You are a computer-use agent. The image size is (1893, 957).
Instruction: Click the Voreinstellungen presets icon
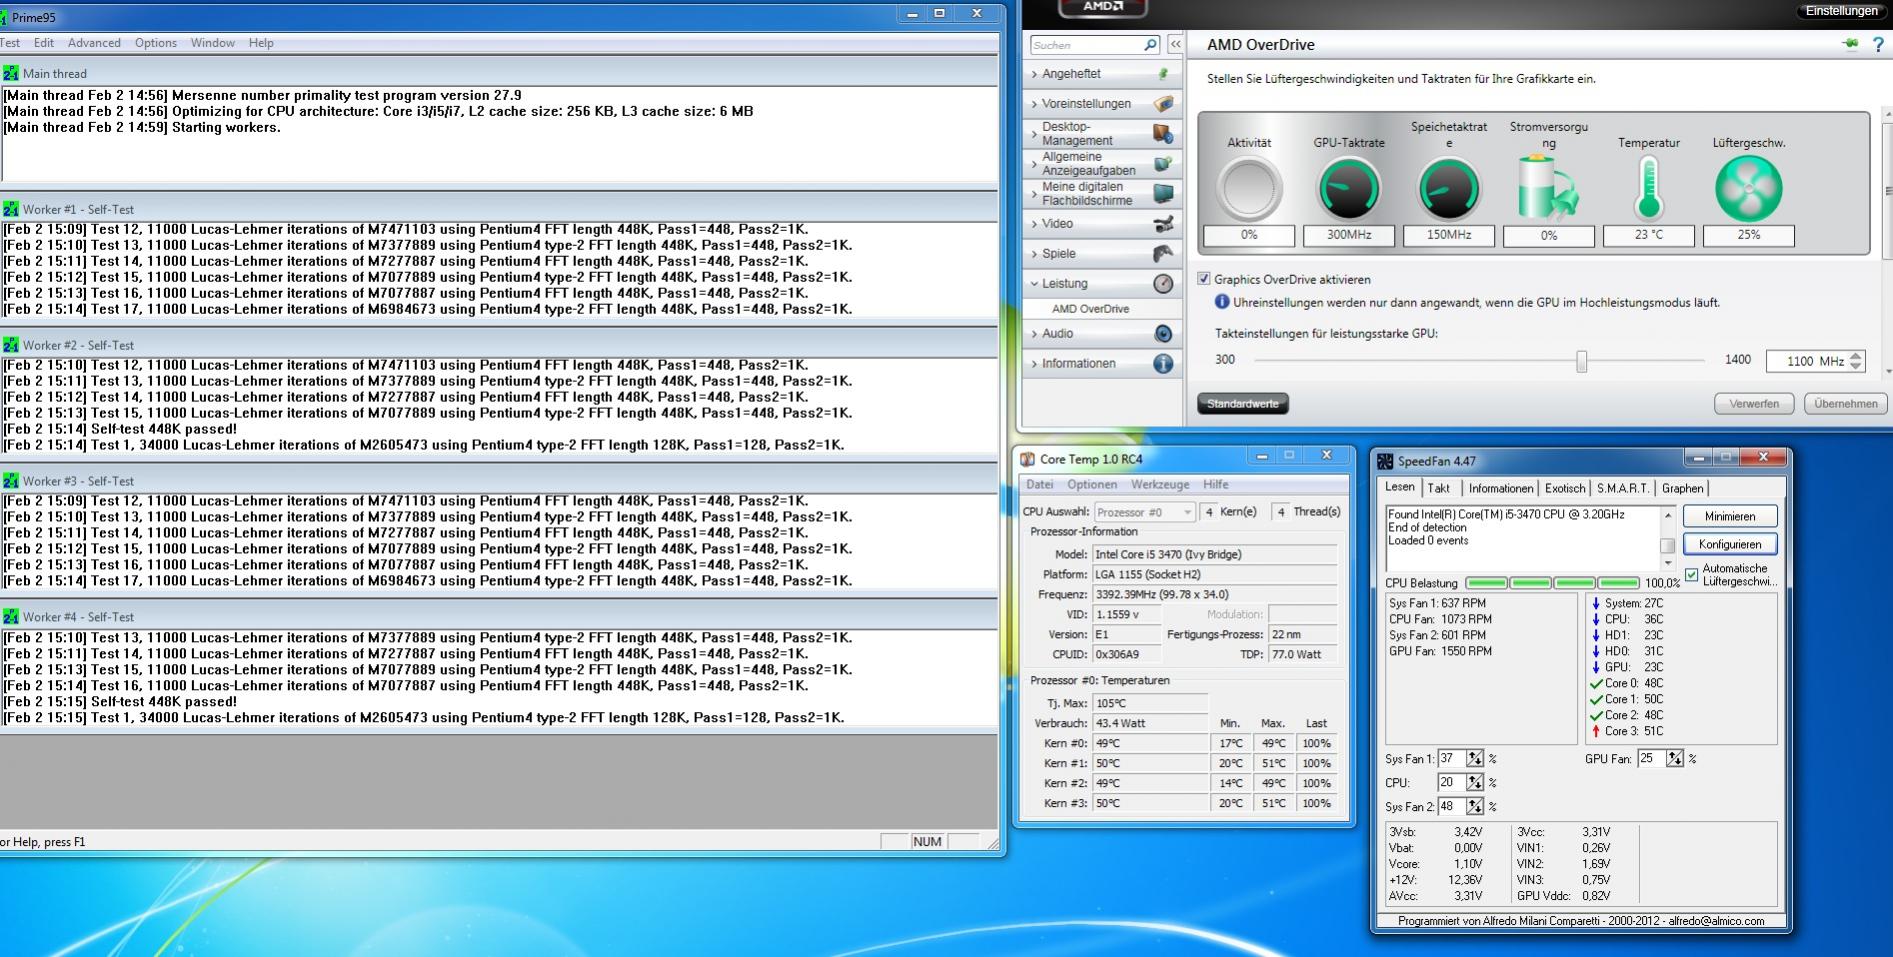[1163, 103]
